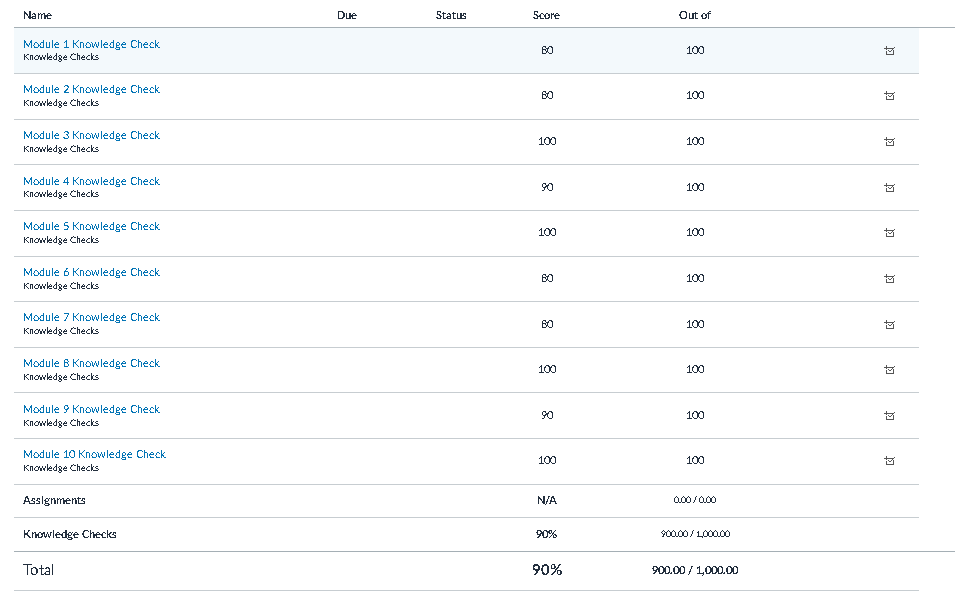This screenshot has width=956, height=592.
Task: Click rubric icon for Module 2 Knowledge Check
Action: [889, 96]
